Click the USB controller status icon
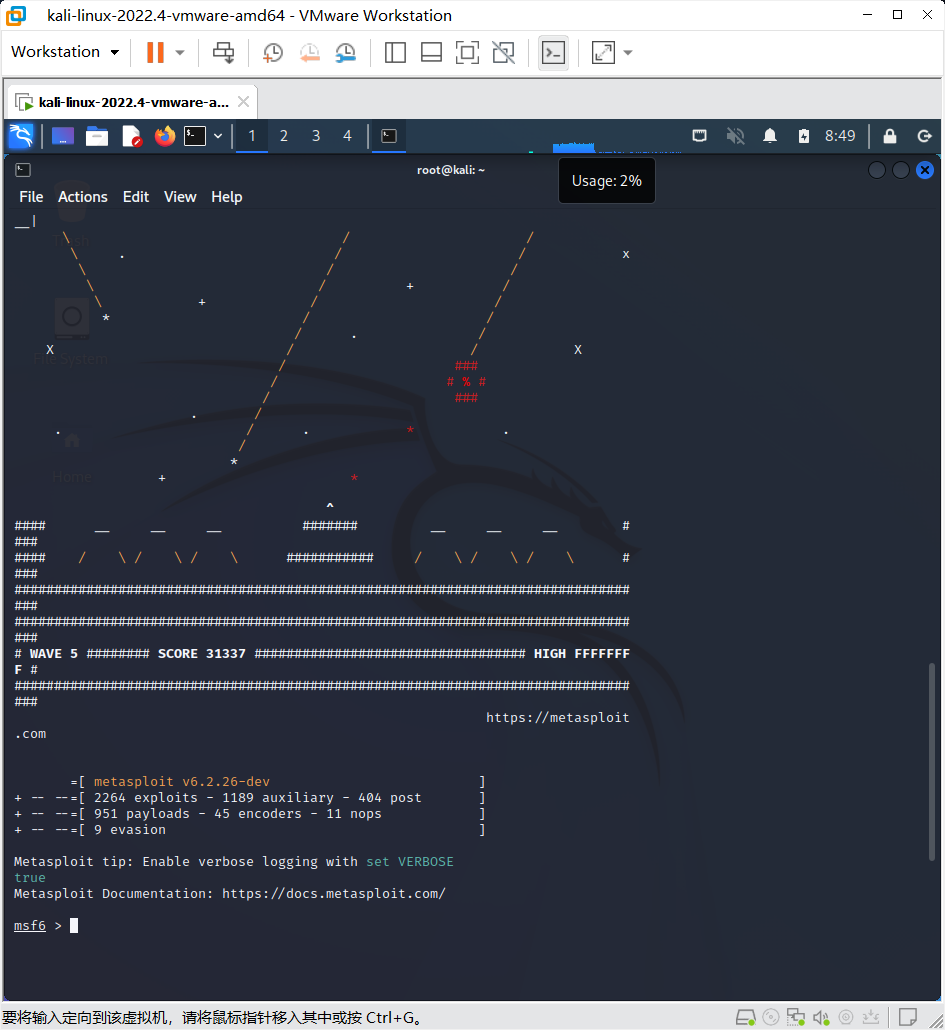 (871, 1018)
